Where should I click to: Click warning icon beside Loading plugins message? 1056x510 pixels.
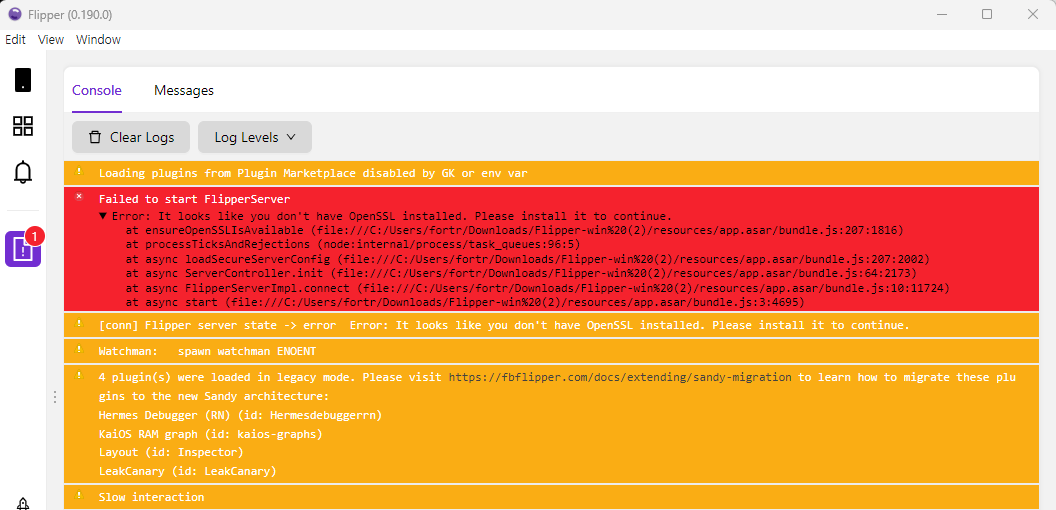coord(79,172)
